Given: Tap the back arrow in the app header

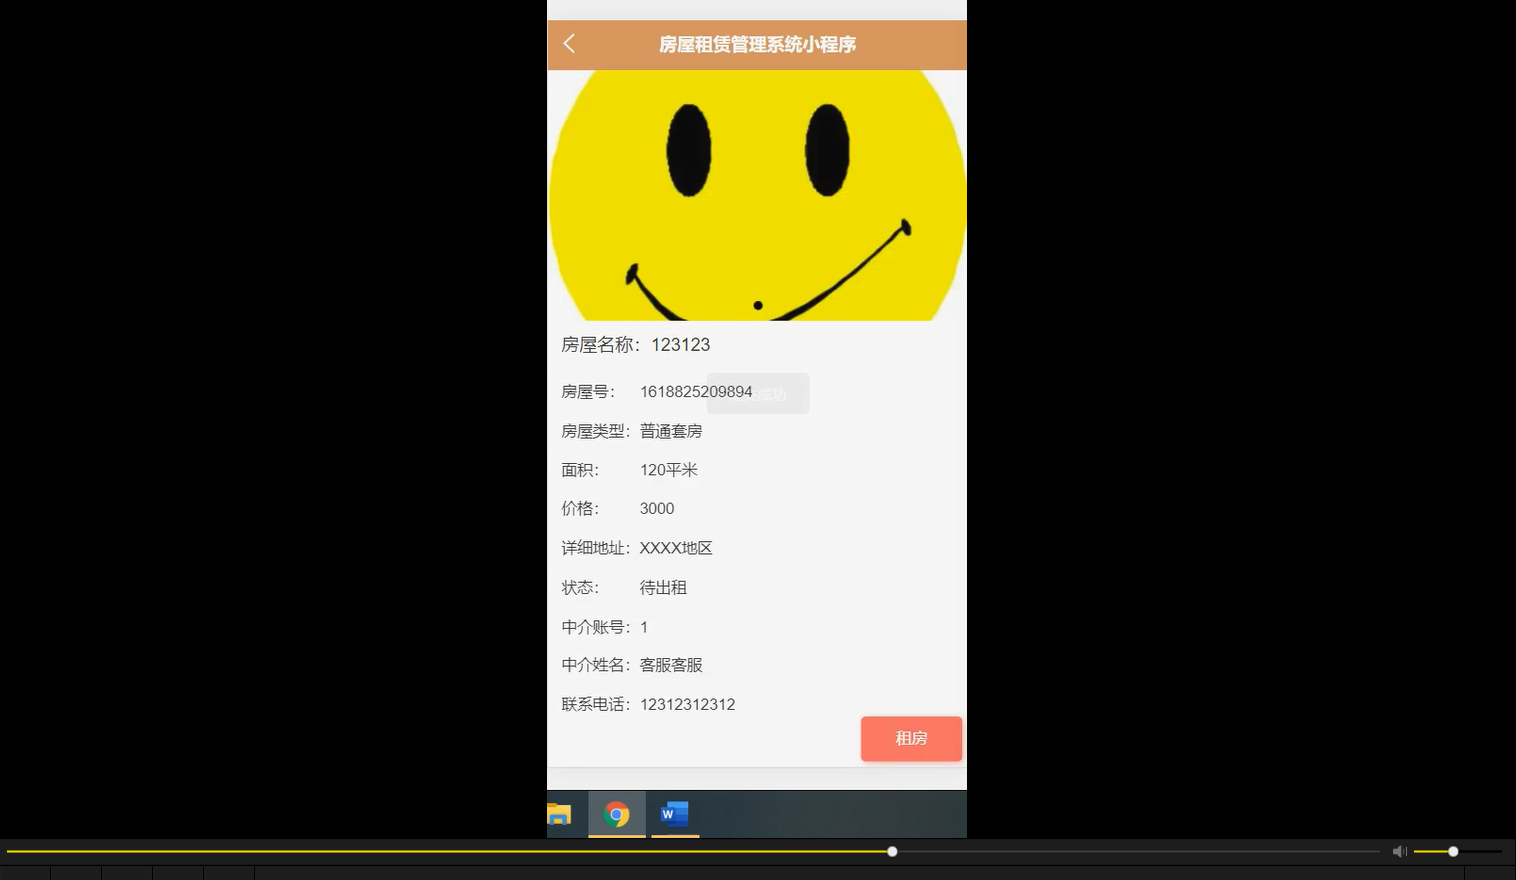Looking at the screenshot, I should (x=568, y=43).
